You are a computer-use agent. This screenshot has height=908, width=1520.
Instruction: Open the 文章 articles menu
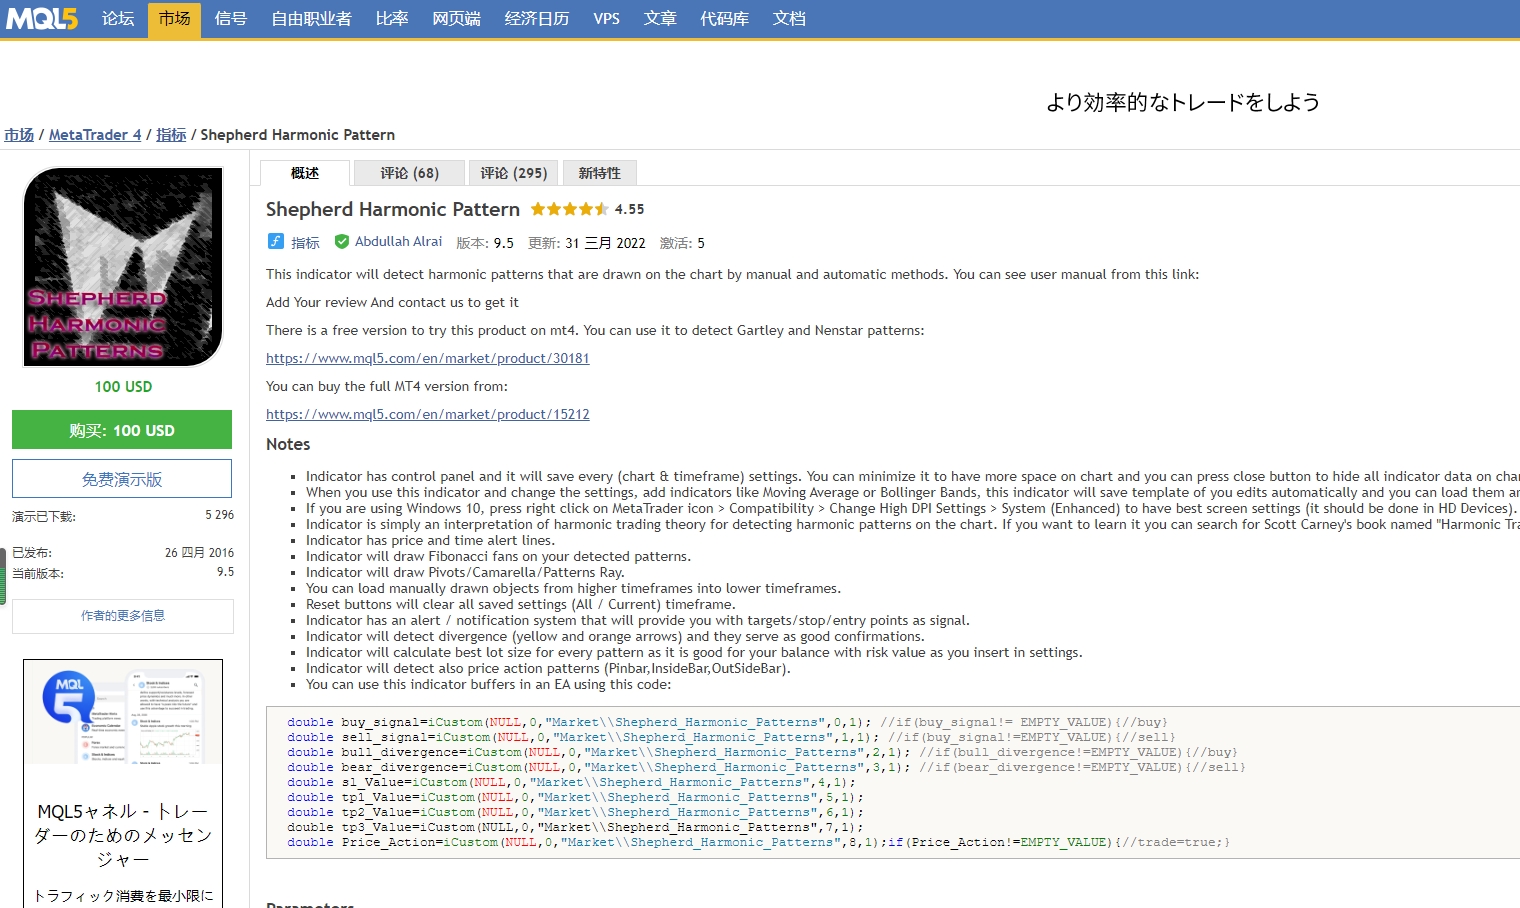pyautogui.click(x=660, y=19)
